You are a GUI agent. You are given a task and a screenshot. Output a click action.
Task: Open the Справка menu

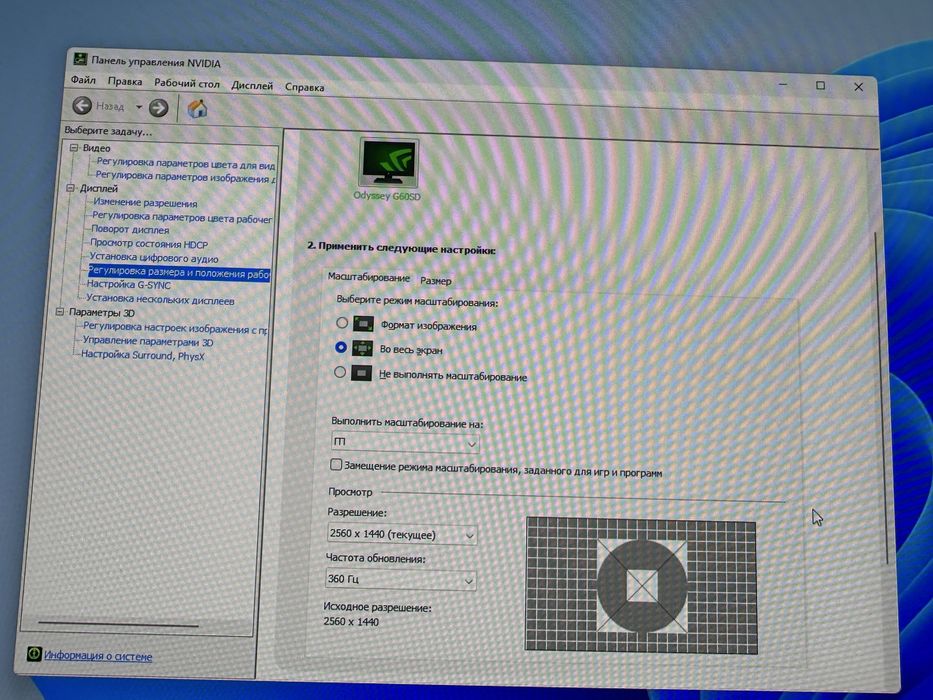(305, 88)
